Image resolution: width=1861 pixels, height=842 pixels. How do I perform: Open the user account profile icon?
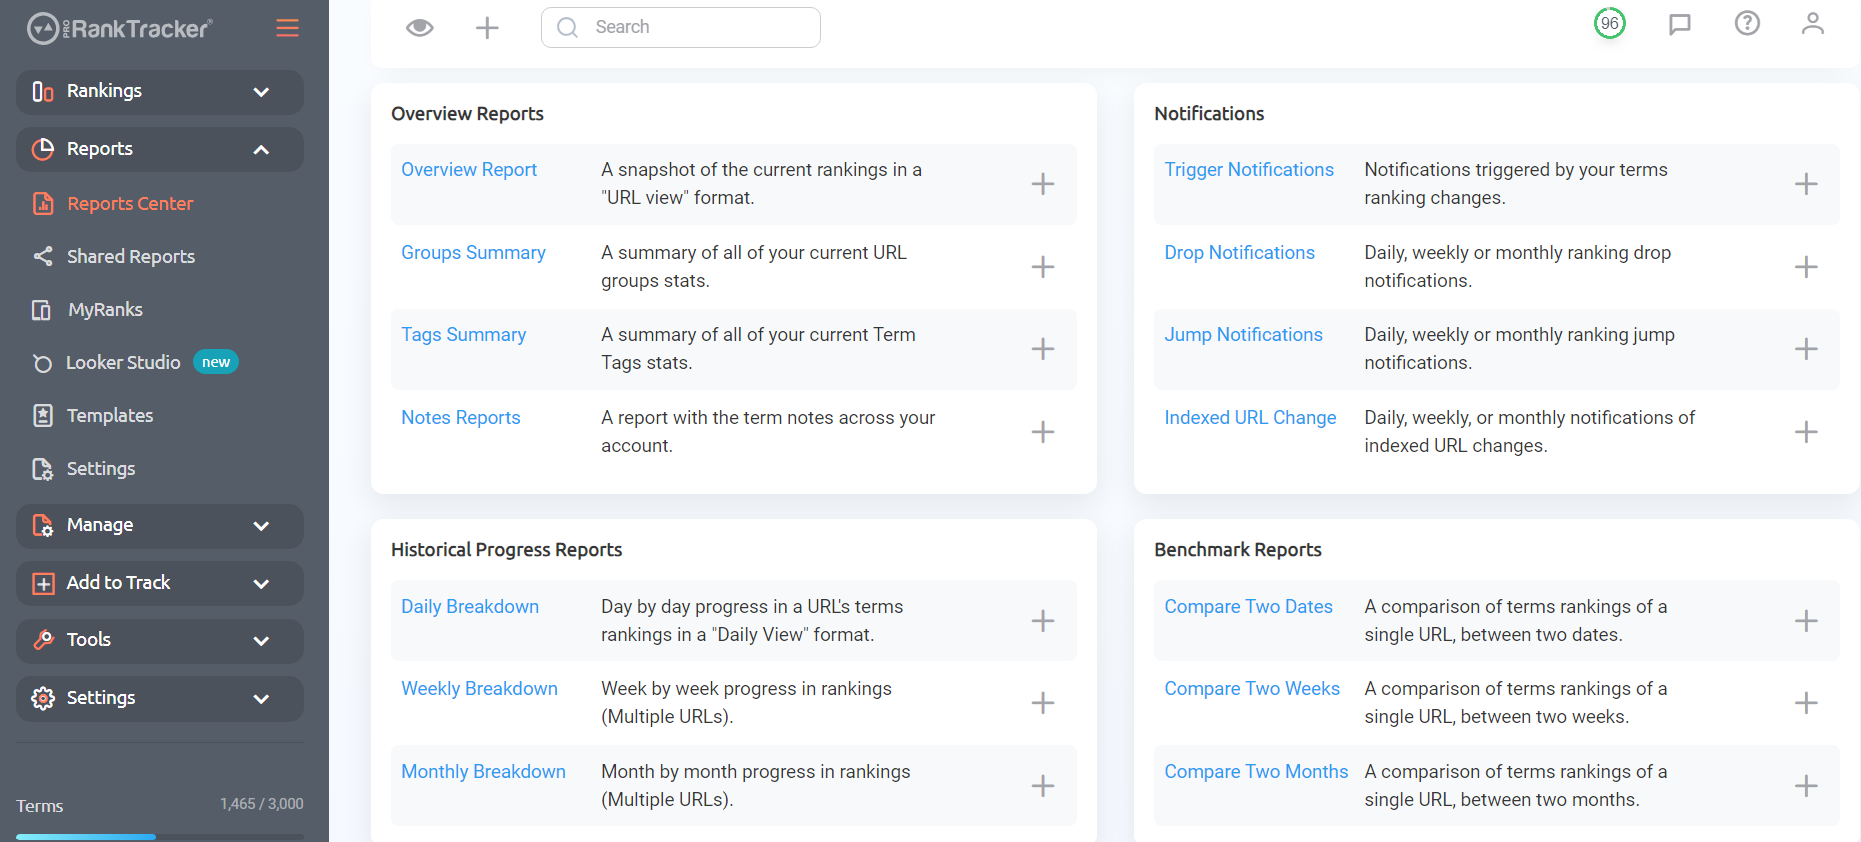1813,23
